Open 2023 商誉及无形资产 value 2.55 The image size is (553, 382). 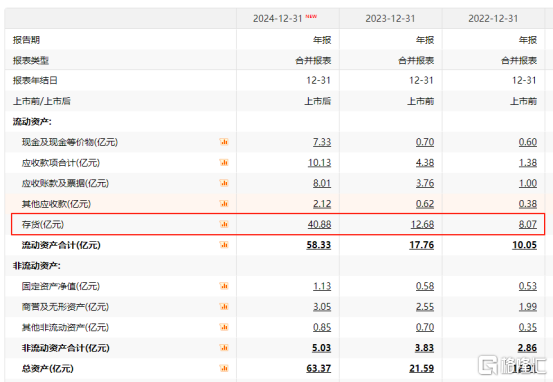tap(425, 307)
